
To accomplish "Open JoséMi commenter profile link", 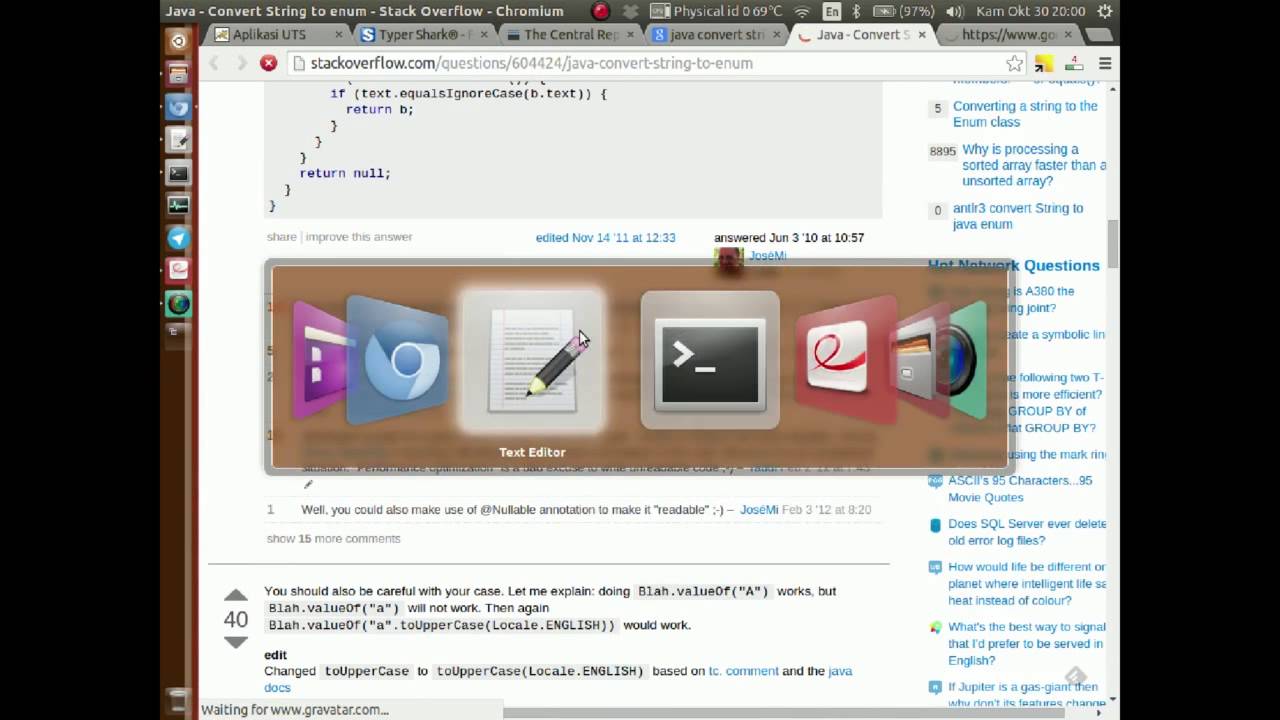I will [x=759, y=509].
